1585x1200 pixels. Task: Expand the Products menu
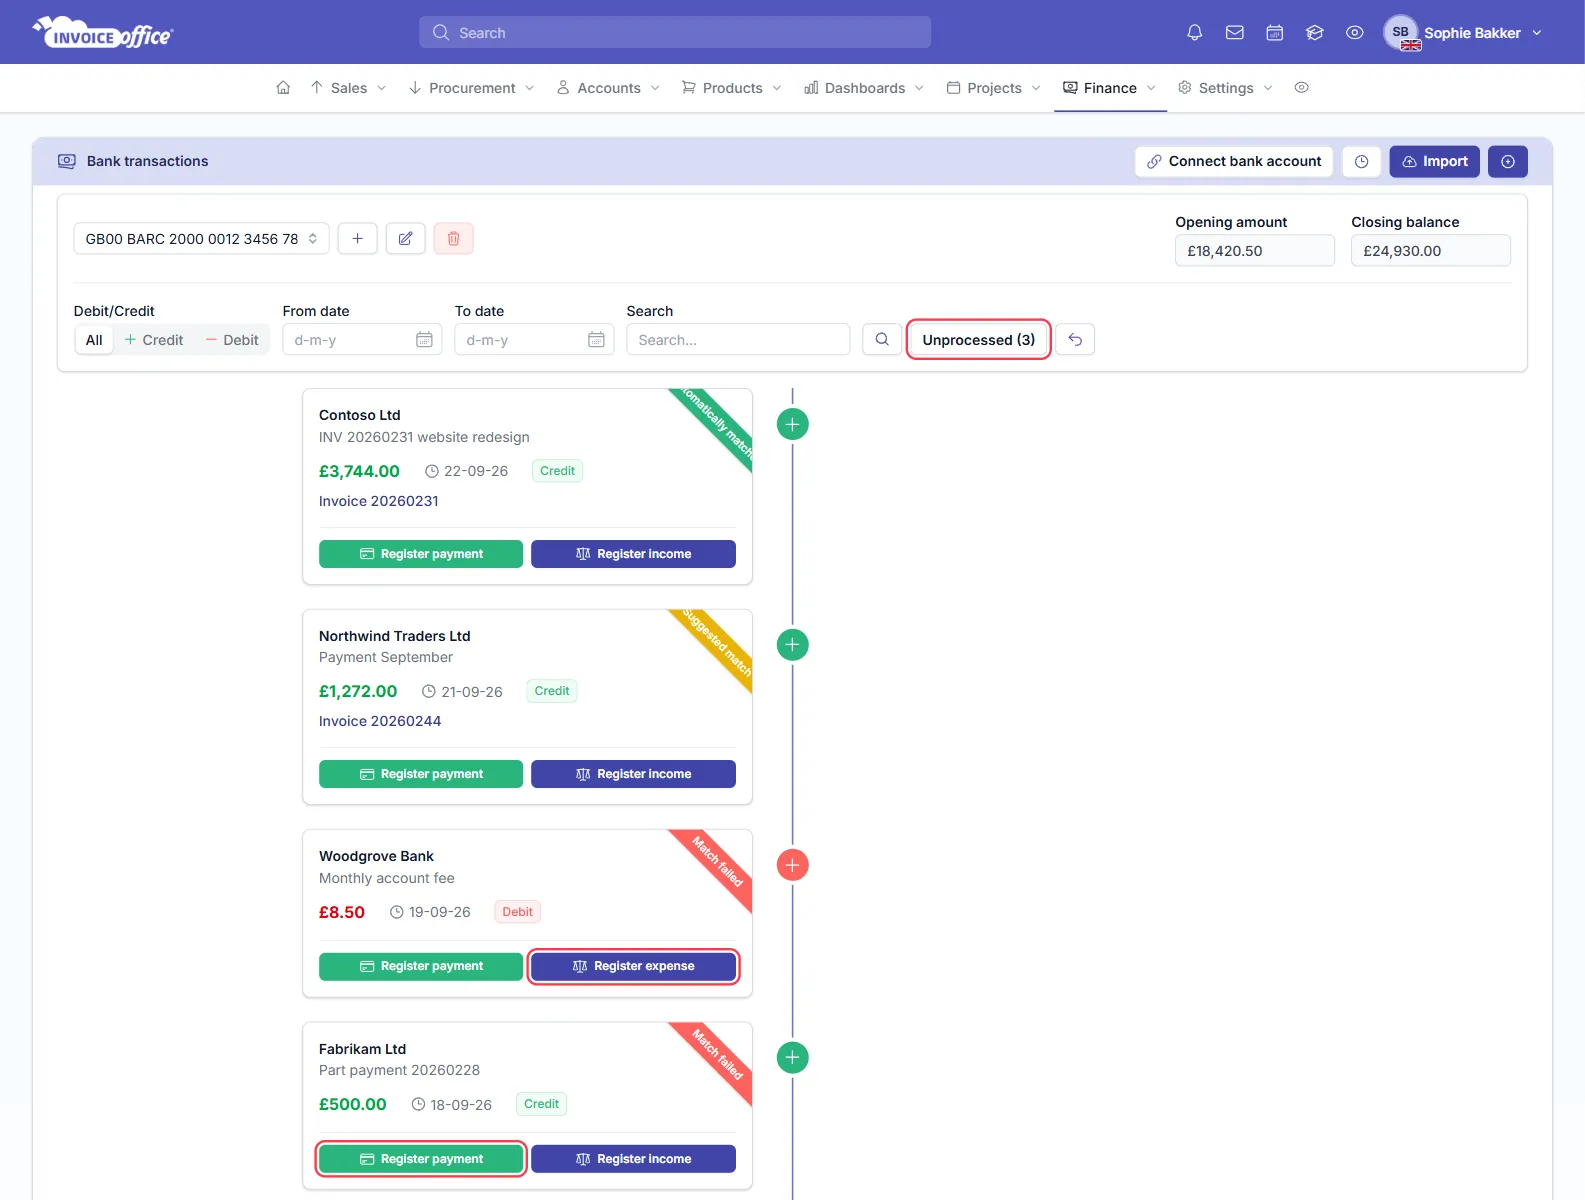(732, 88)
